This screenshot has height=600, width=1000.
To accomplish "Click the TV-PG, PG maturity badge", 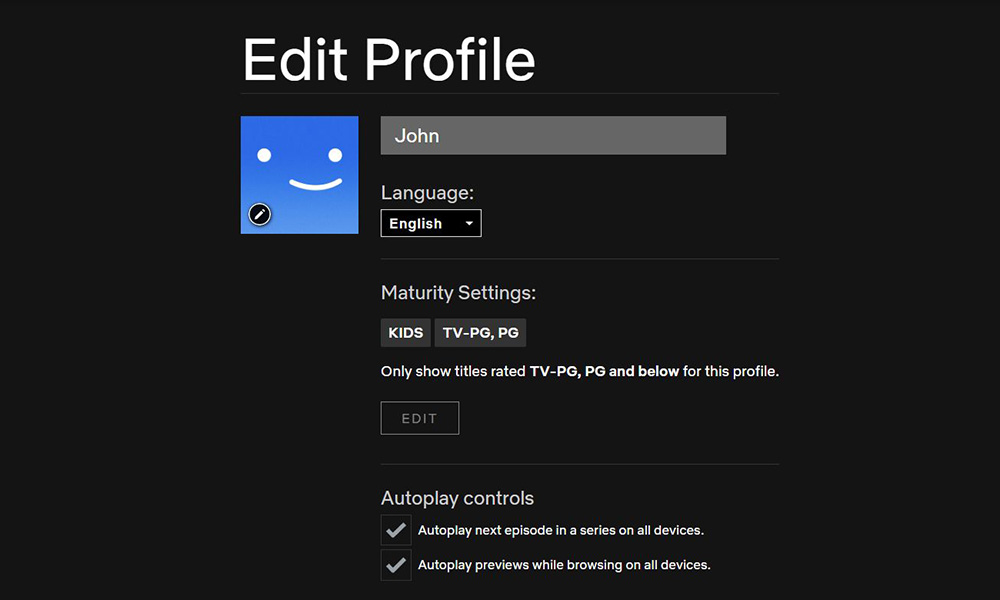I will click(x=480, y=333).
